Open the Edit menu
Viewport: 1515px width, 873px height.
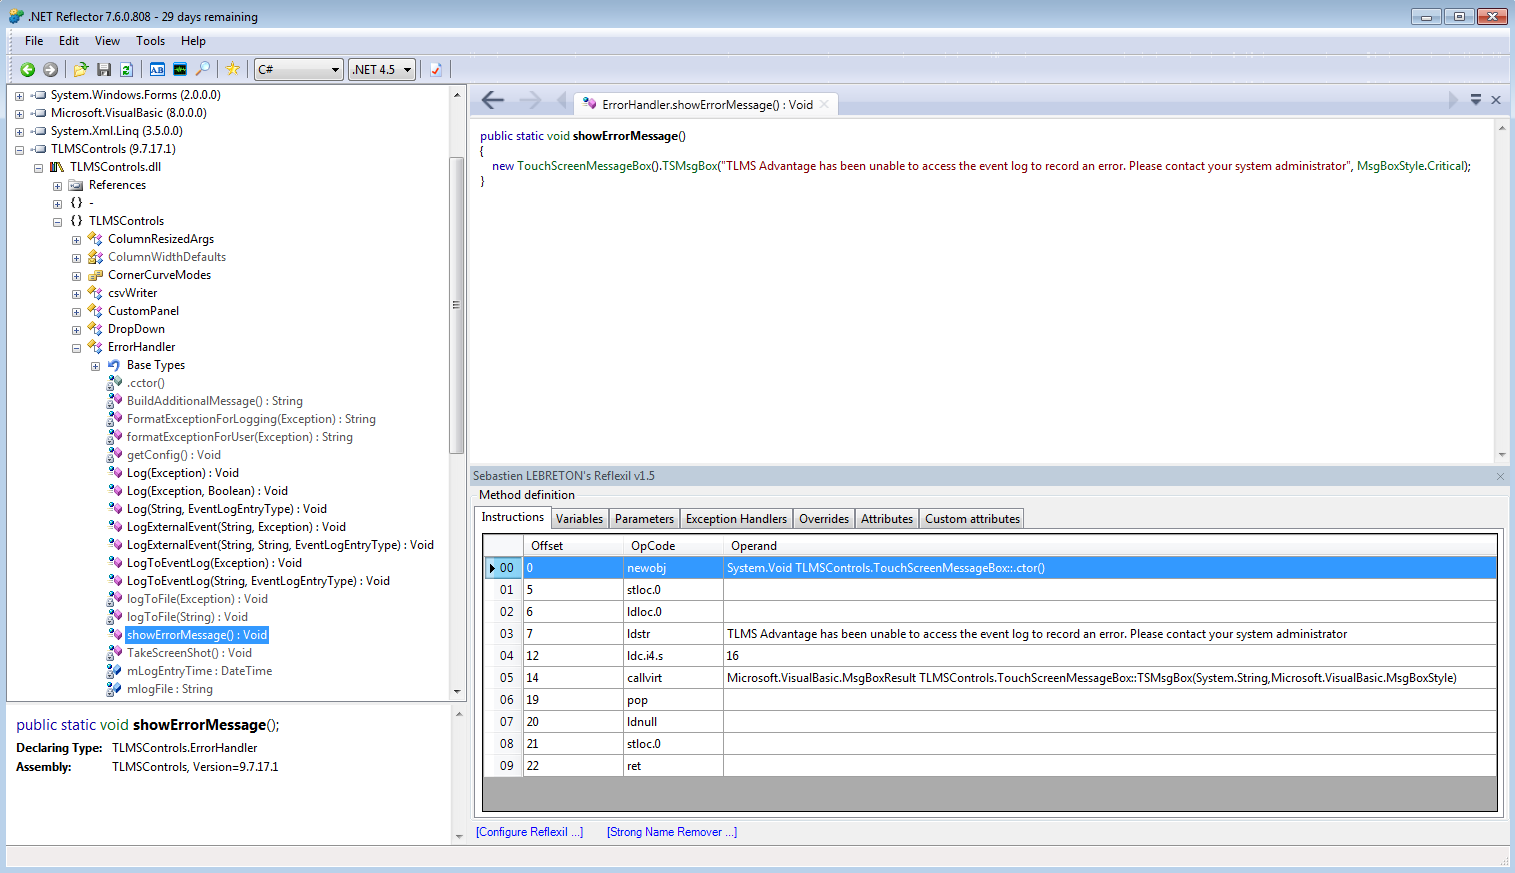tap(69, 41)
